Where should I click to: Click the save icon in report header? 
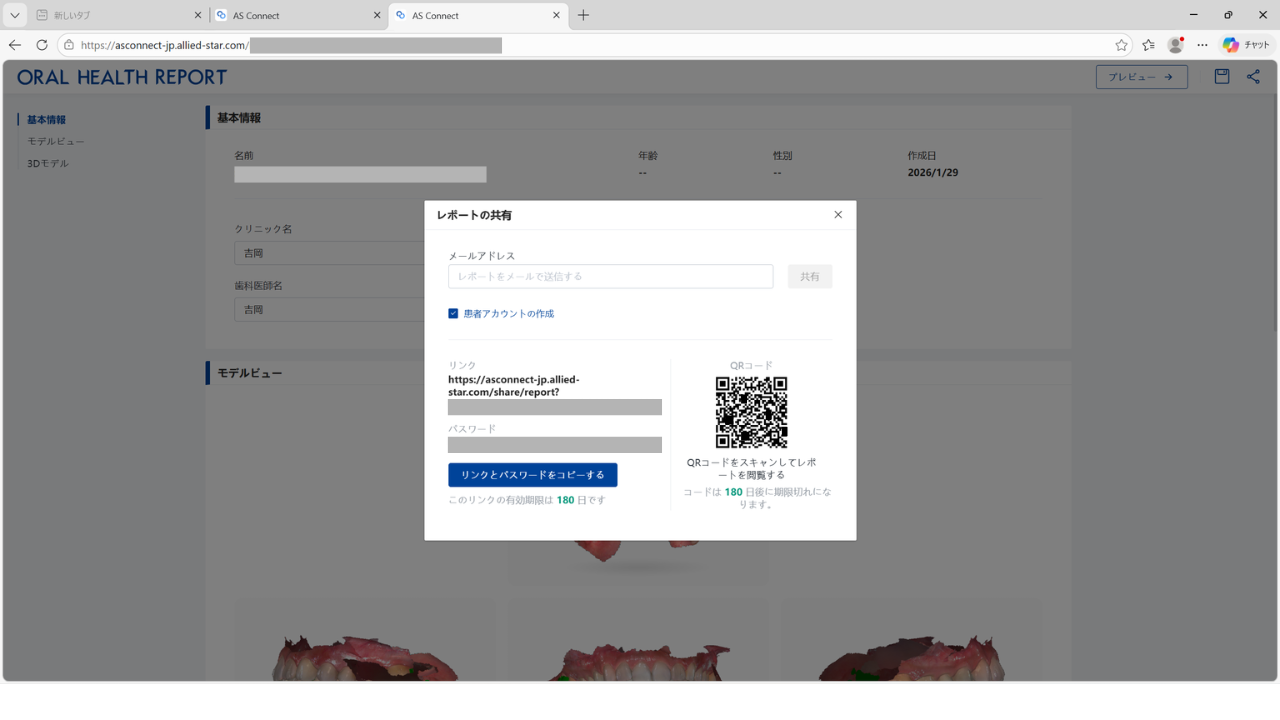(x=1221, y=77)
